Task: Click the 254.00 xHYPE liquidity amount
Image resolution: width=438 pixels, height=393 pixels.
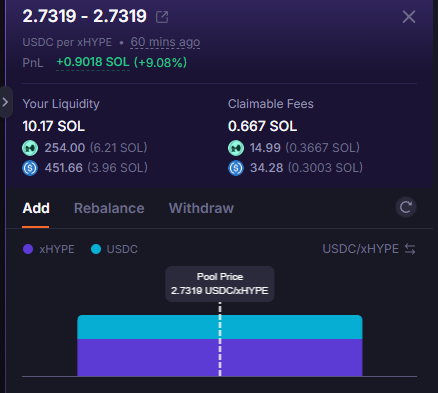Action: (65, 148)
